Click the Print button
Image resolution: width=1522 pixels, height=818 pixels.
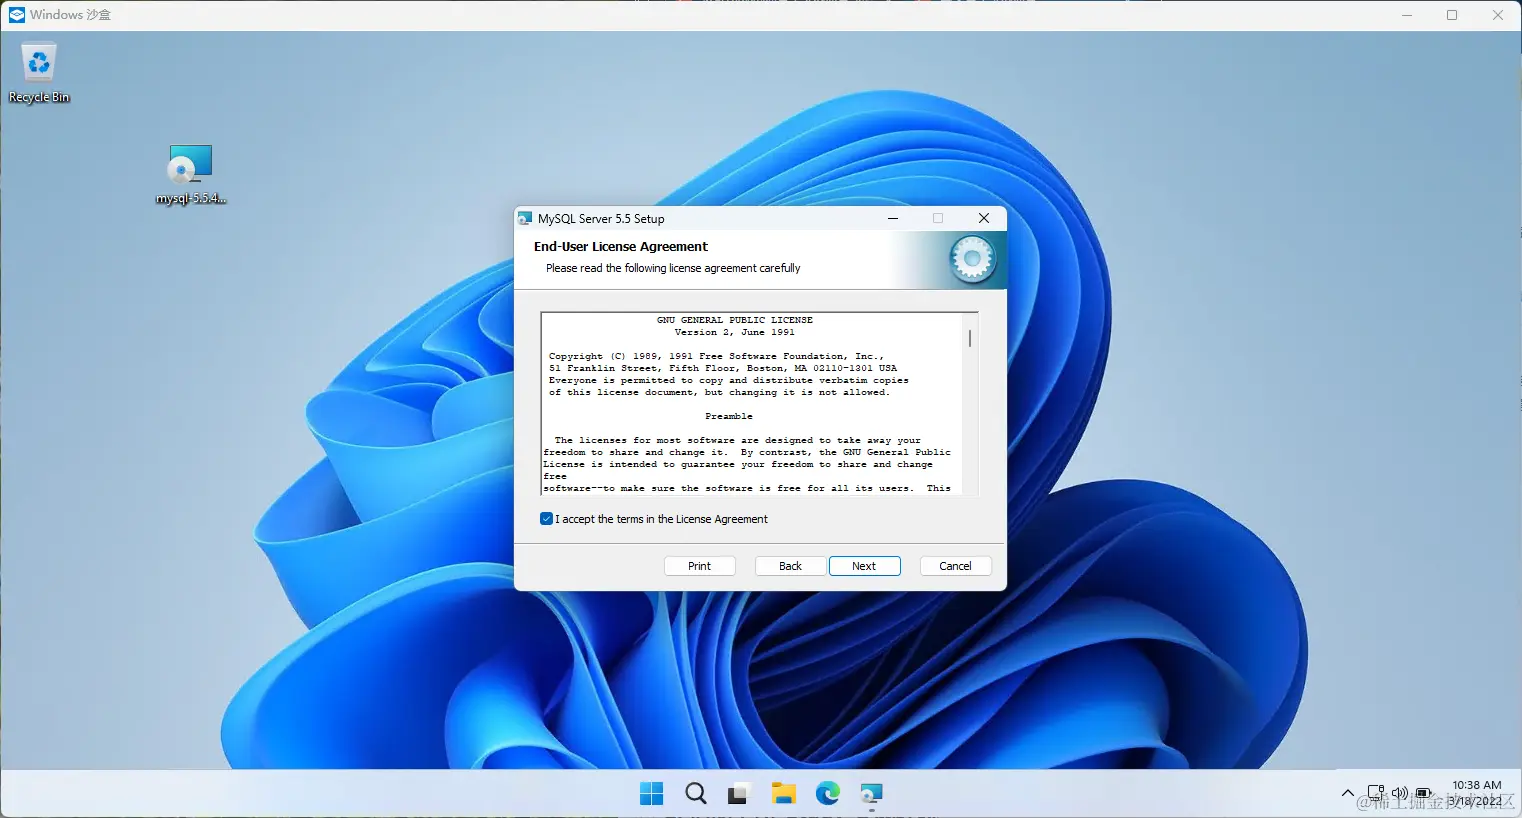tap(700, 566)
